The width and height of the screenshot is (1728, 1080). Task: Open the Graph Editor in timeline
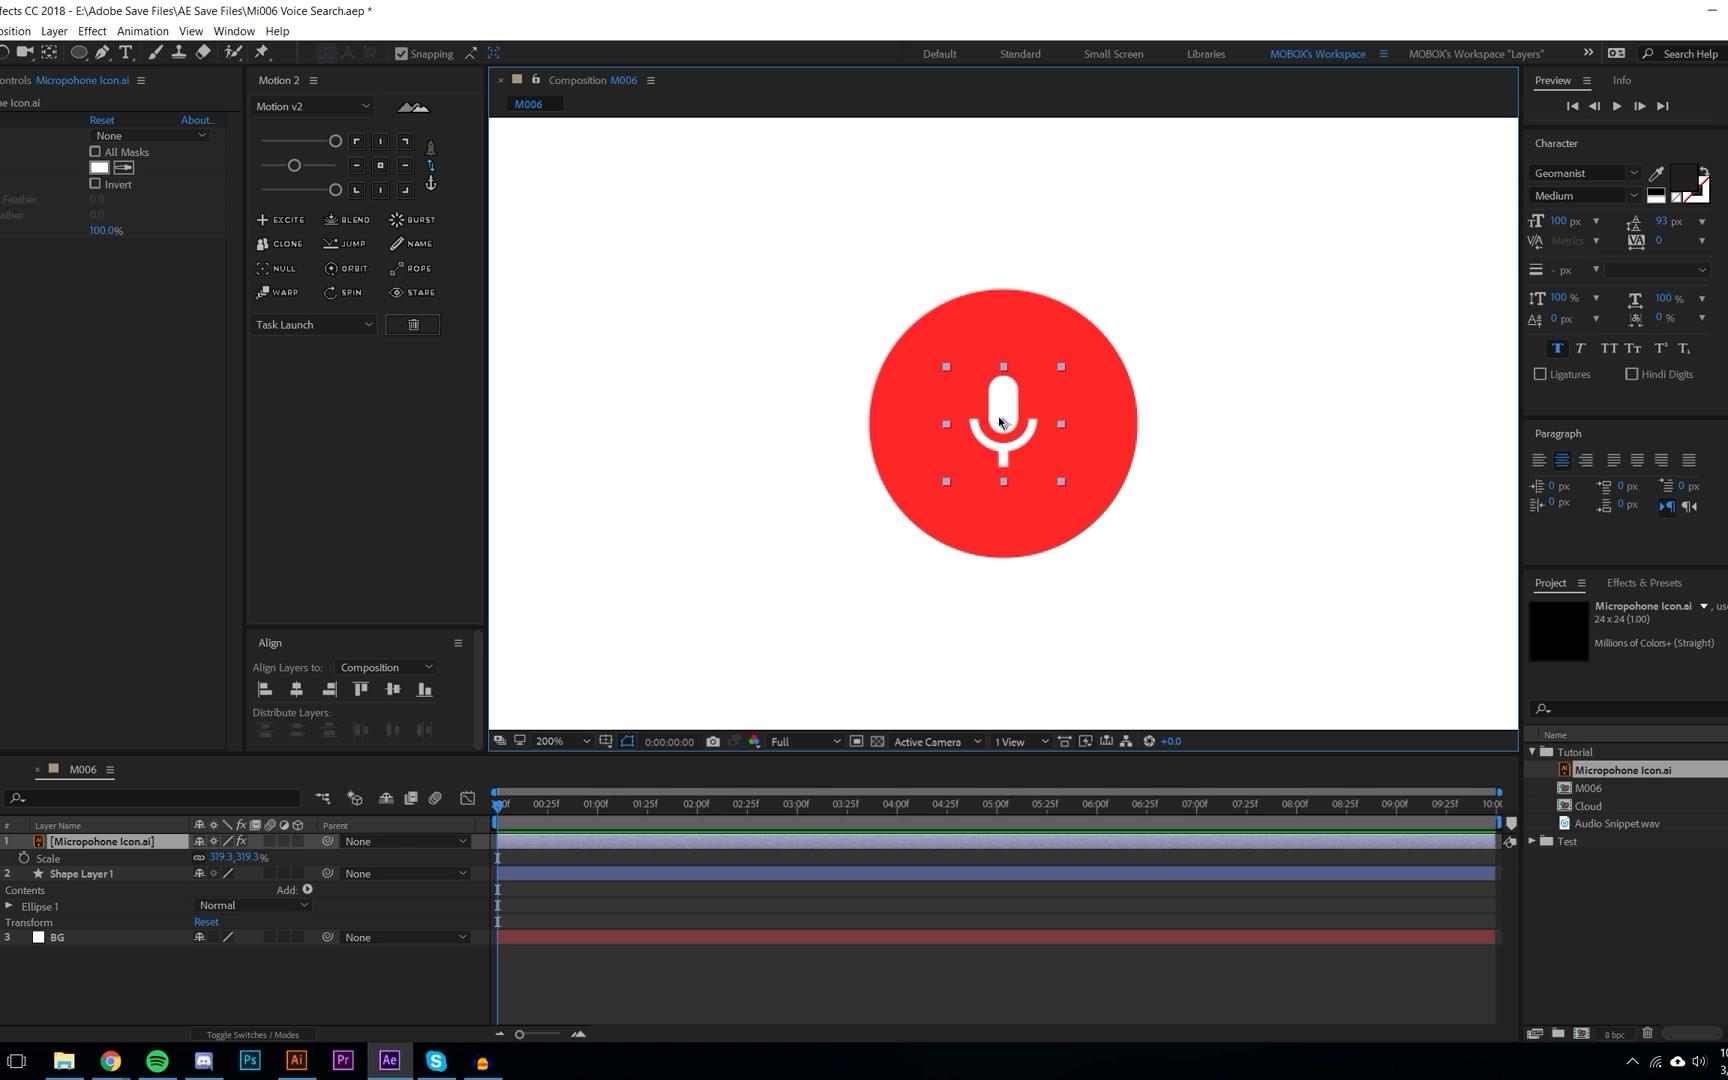[x=467, y=798]
